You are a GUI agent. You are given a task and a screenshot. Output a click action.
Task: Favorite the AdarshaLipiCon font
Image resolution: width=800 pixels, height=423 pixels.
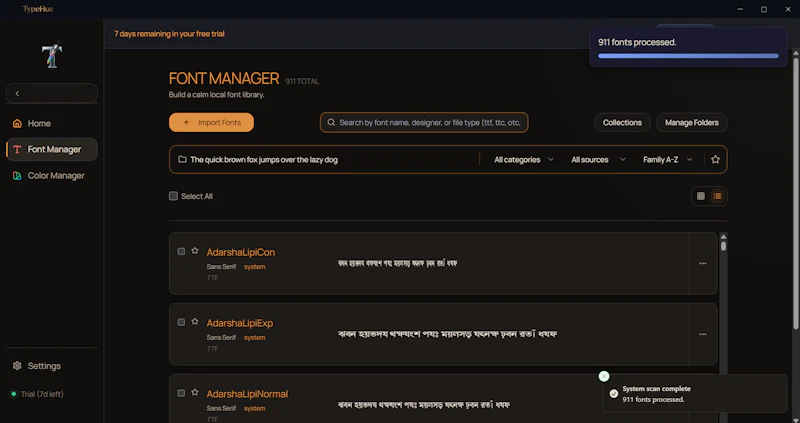click(x=195, y=251)
